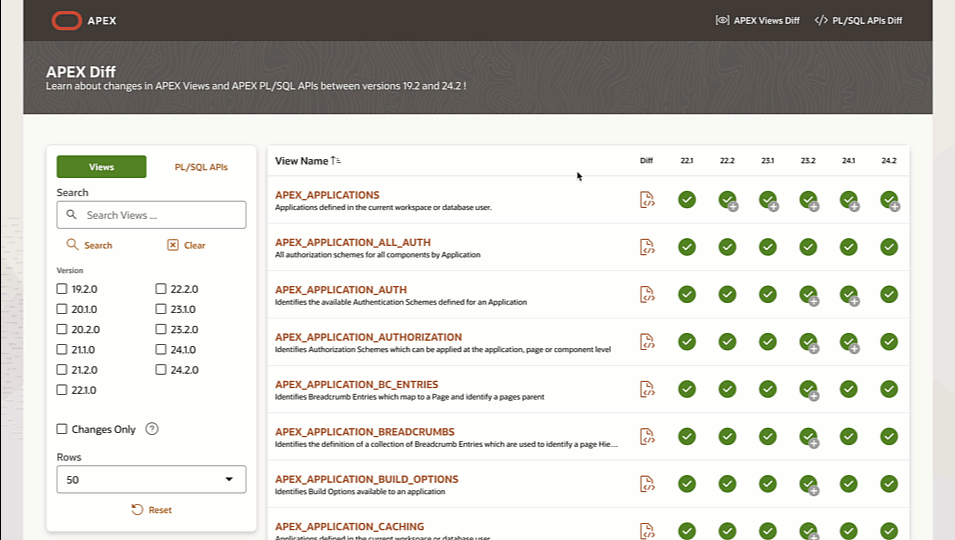Click the 24.1 check icon for APEX_APPLICATION_BREADCRUMBS
This screenshot has width=955, height=540.
849,437
